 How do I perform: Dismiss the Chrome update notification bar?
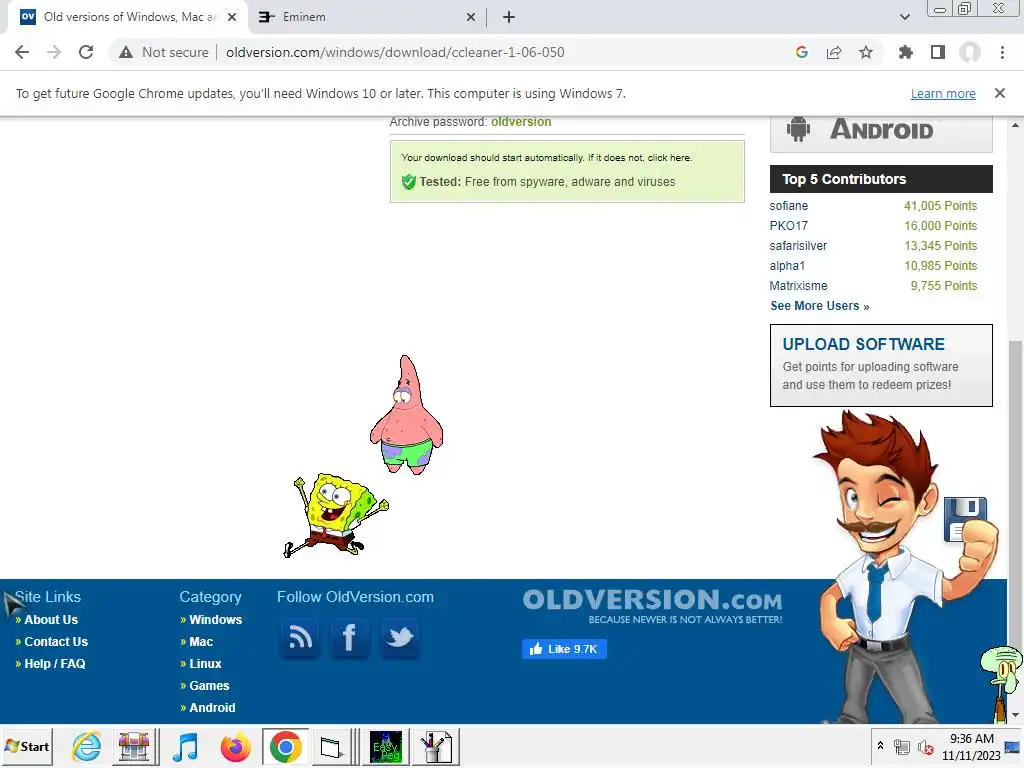pyautogui.click(x=1000, y=93)
